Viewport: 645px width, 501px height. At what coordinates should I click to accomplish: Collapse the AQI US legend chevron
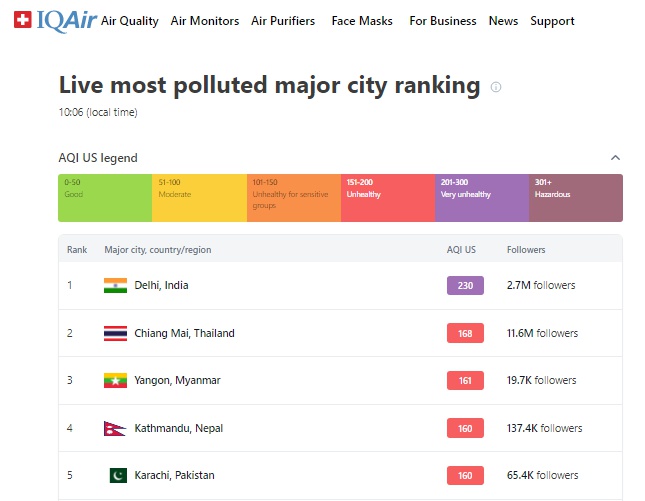[615, 158]
